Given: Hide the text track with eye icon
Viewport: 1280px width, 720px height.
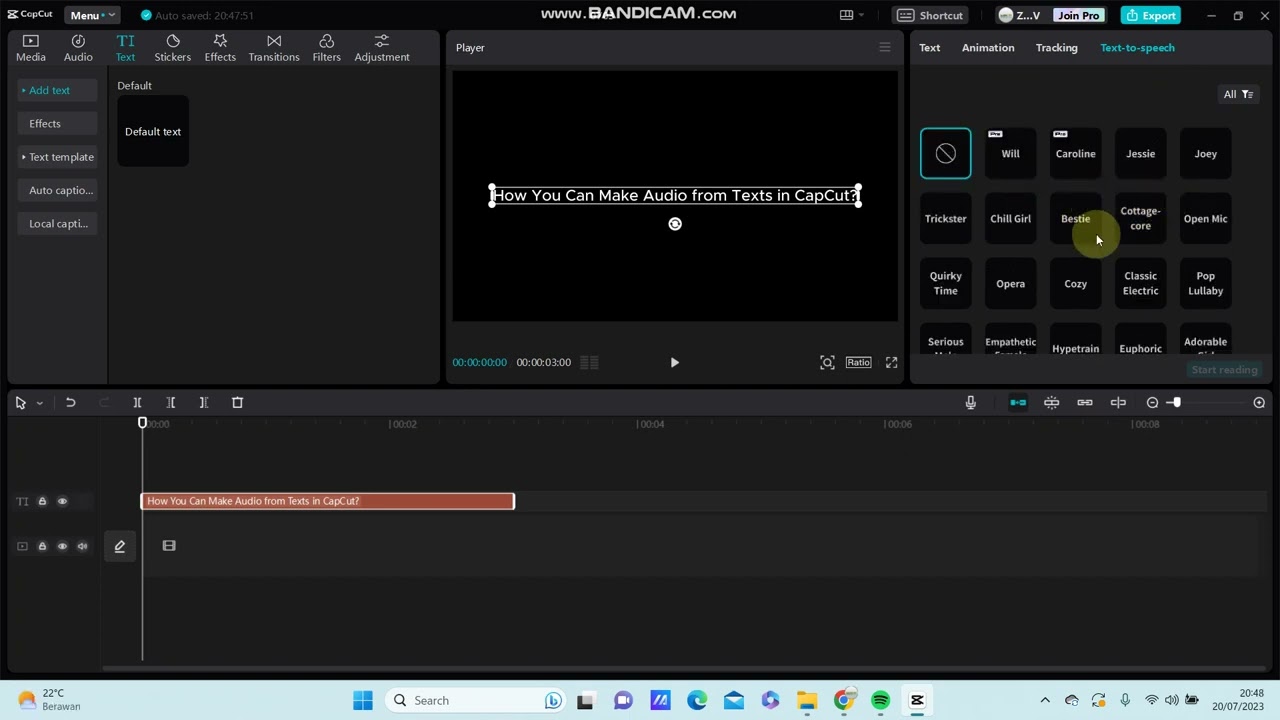Looking at the screenshot, I should tap(62, 501).
